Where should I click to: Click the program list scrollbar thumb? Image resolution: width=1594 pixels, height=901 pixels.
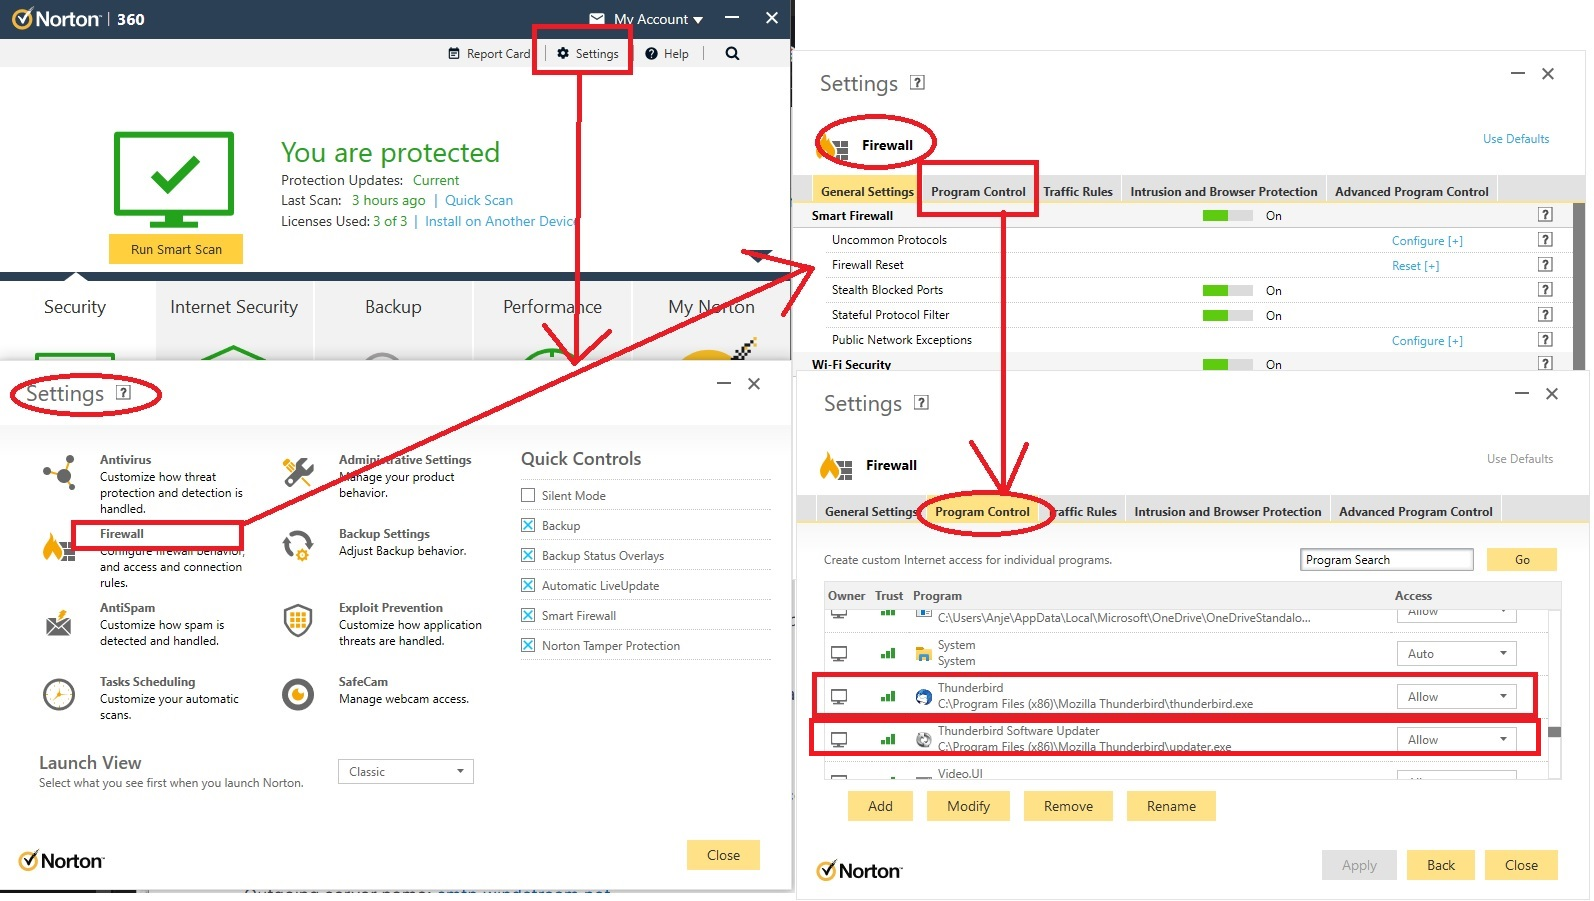tap(1554, 732)
